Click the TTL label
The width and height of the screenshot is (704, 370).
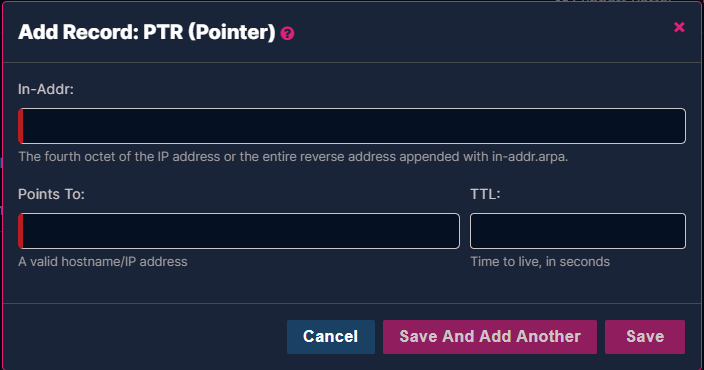pos(485,194)
